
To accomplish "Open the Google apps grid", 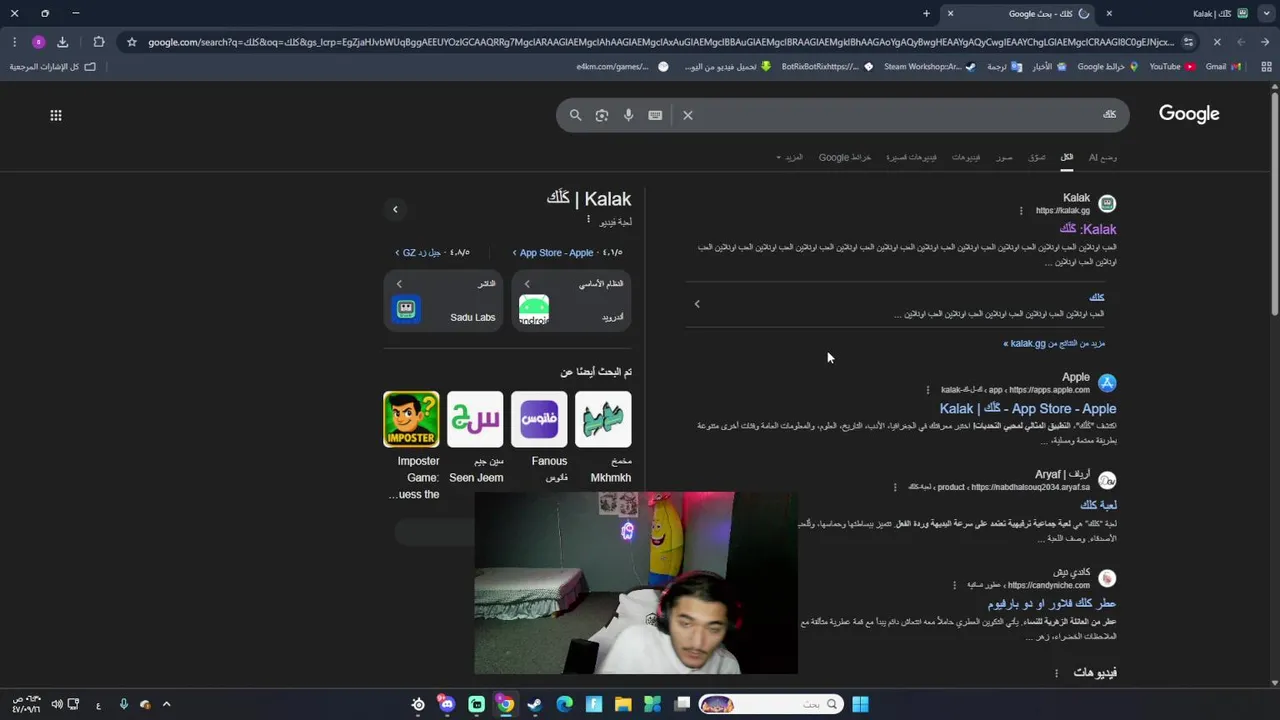I will click(x=56, y=115).
